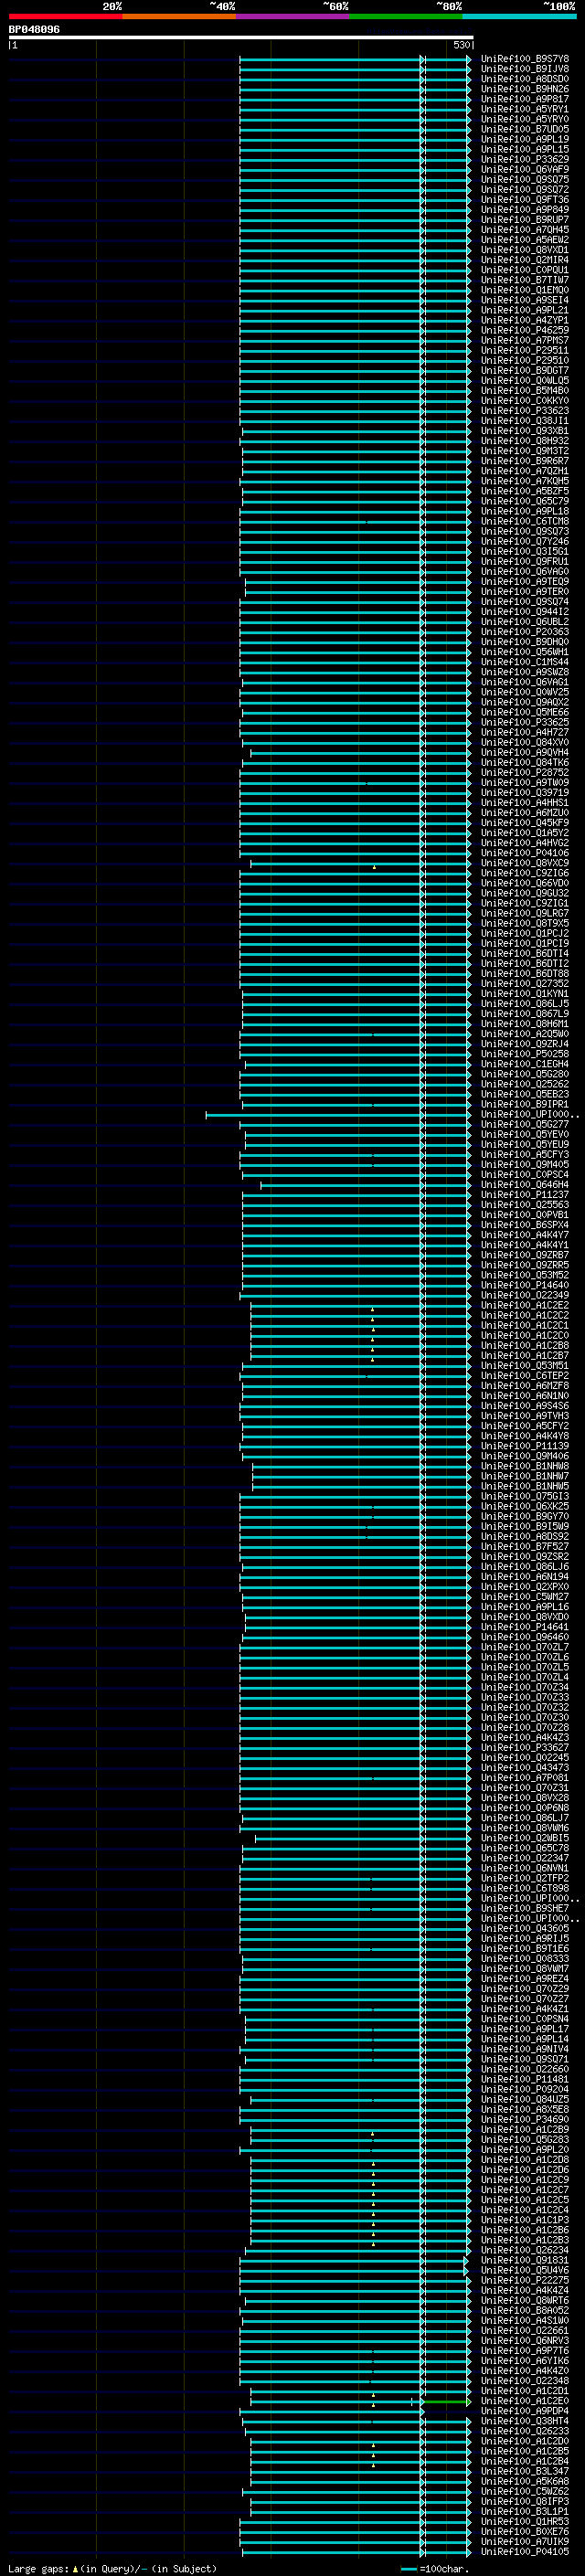Screen dimensions: 585x2576
Task: Click the UniRef100_P29511 label
Action: (525, 350)
